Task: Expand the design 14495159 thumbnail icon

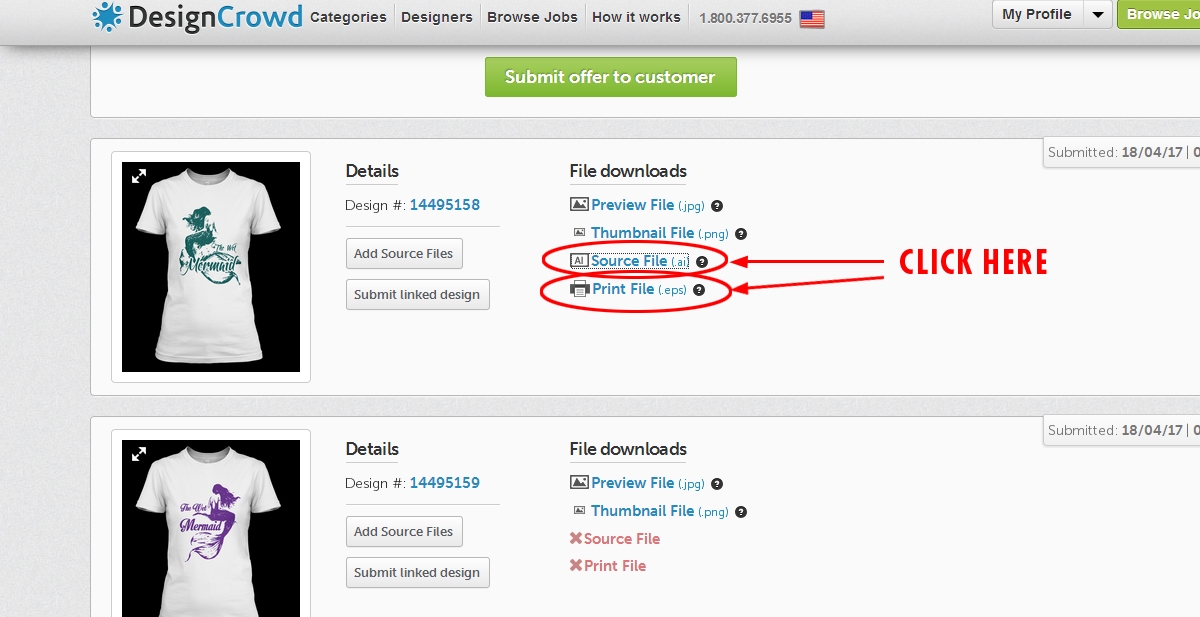Action: (139, 454)
